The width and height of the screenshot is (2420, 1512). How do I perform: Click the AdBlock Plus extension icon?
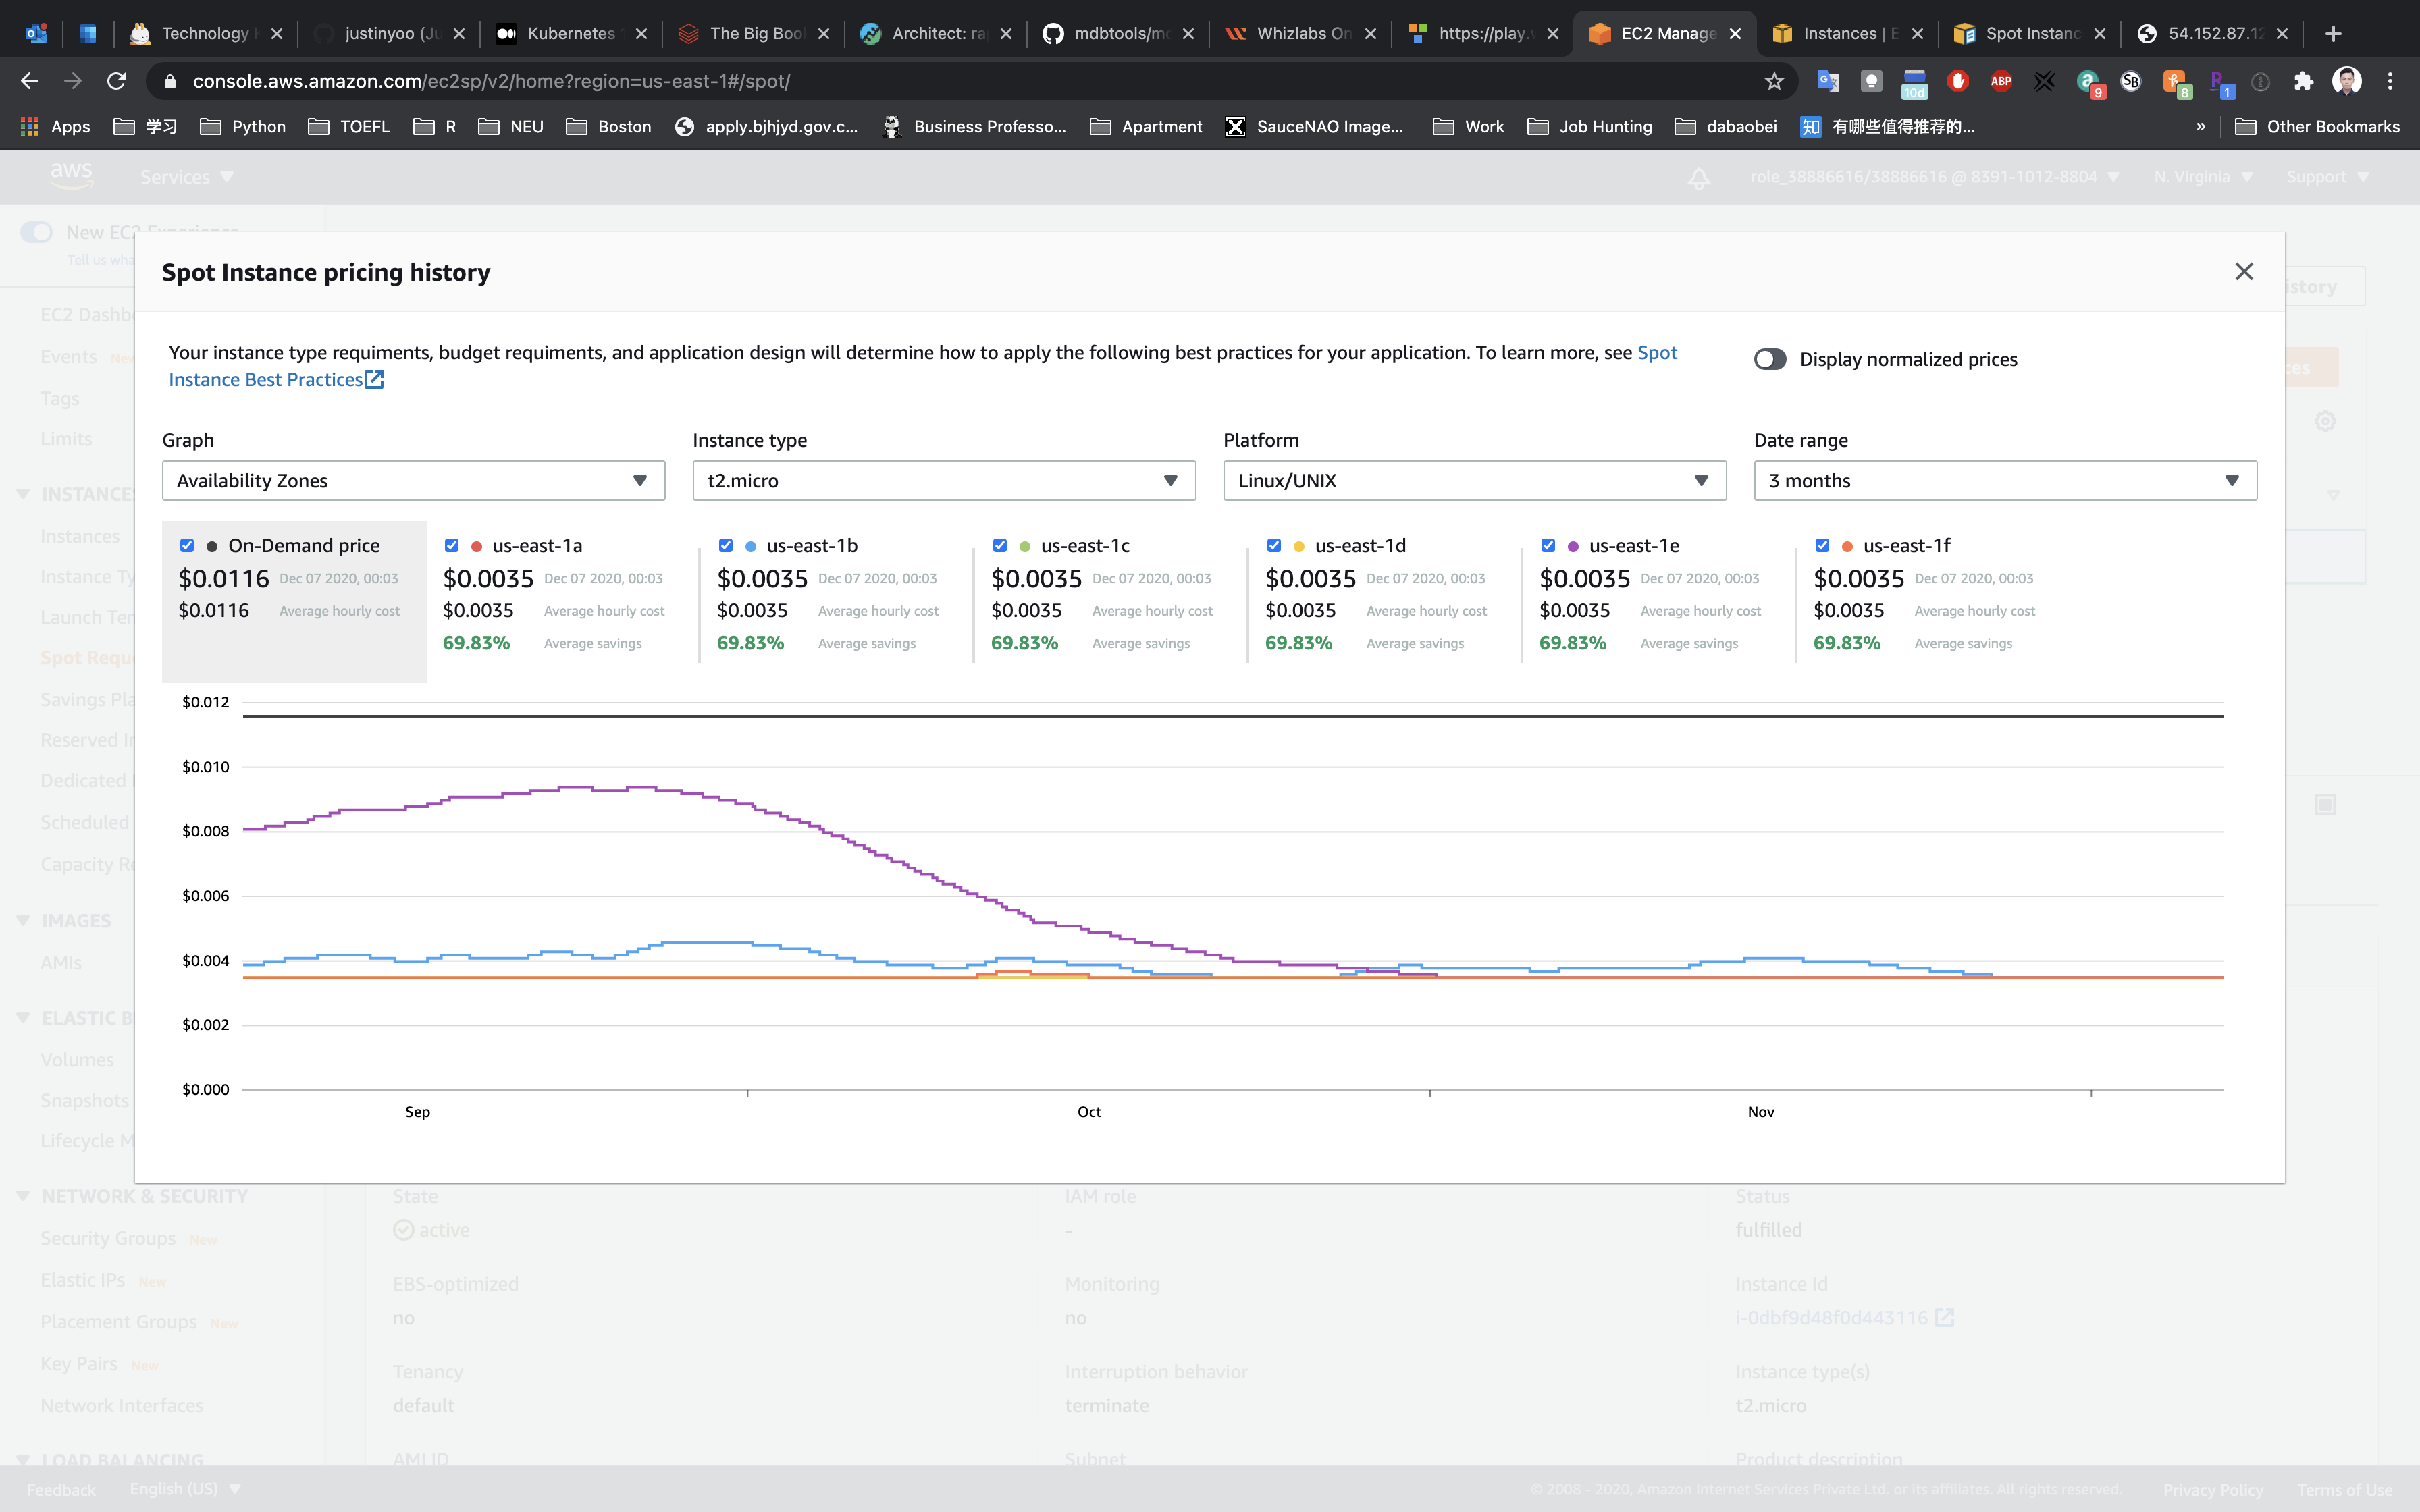point(2001,81)
